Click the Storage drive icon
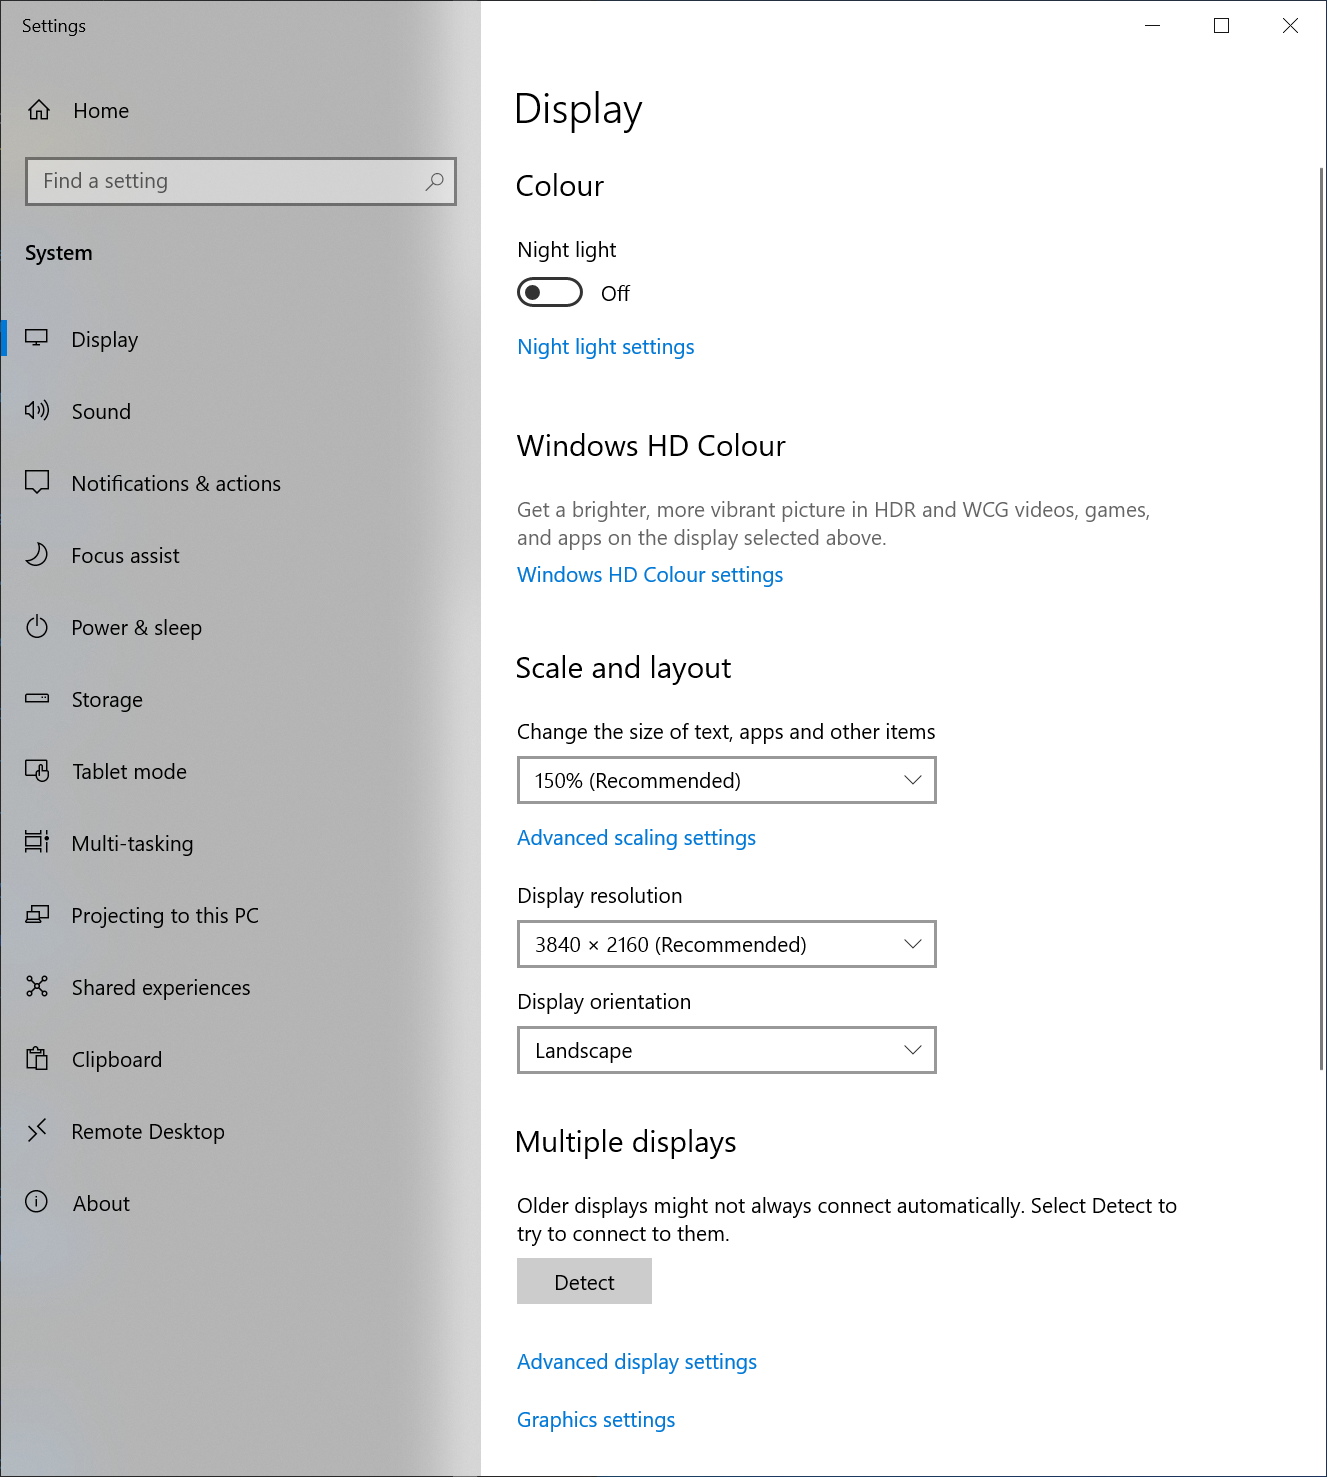This screenshot has height=1477, width=1327. click(x=37, y=698)
